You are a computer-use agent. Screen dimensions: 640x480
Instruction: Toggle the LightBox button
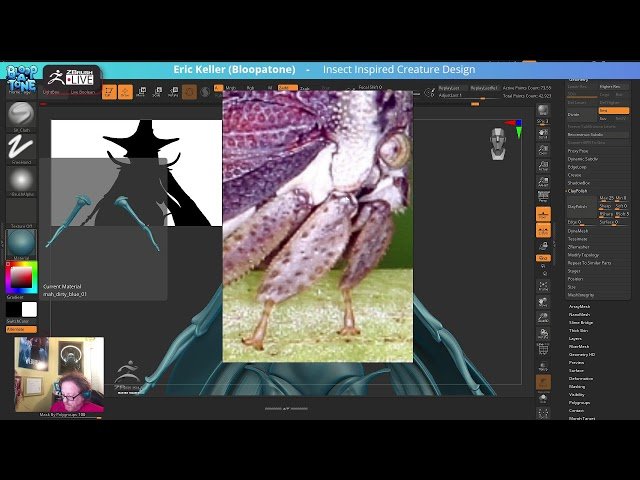[51, 92]
